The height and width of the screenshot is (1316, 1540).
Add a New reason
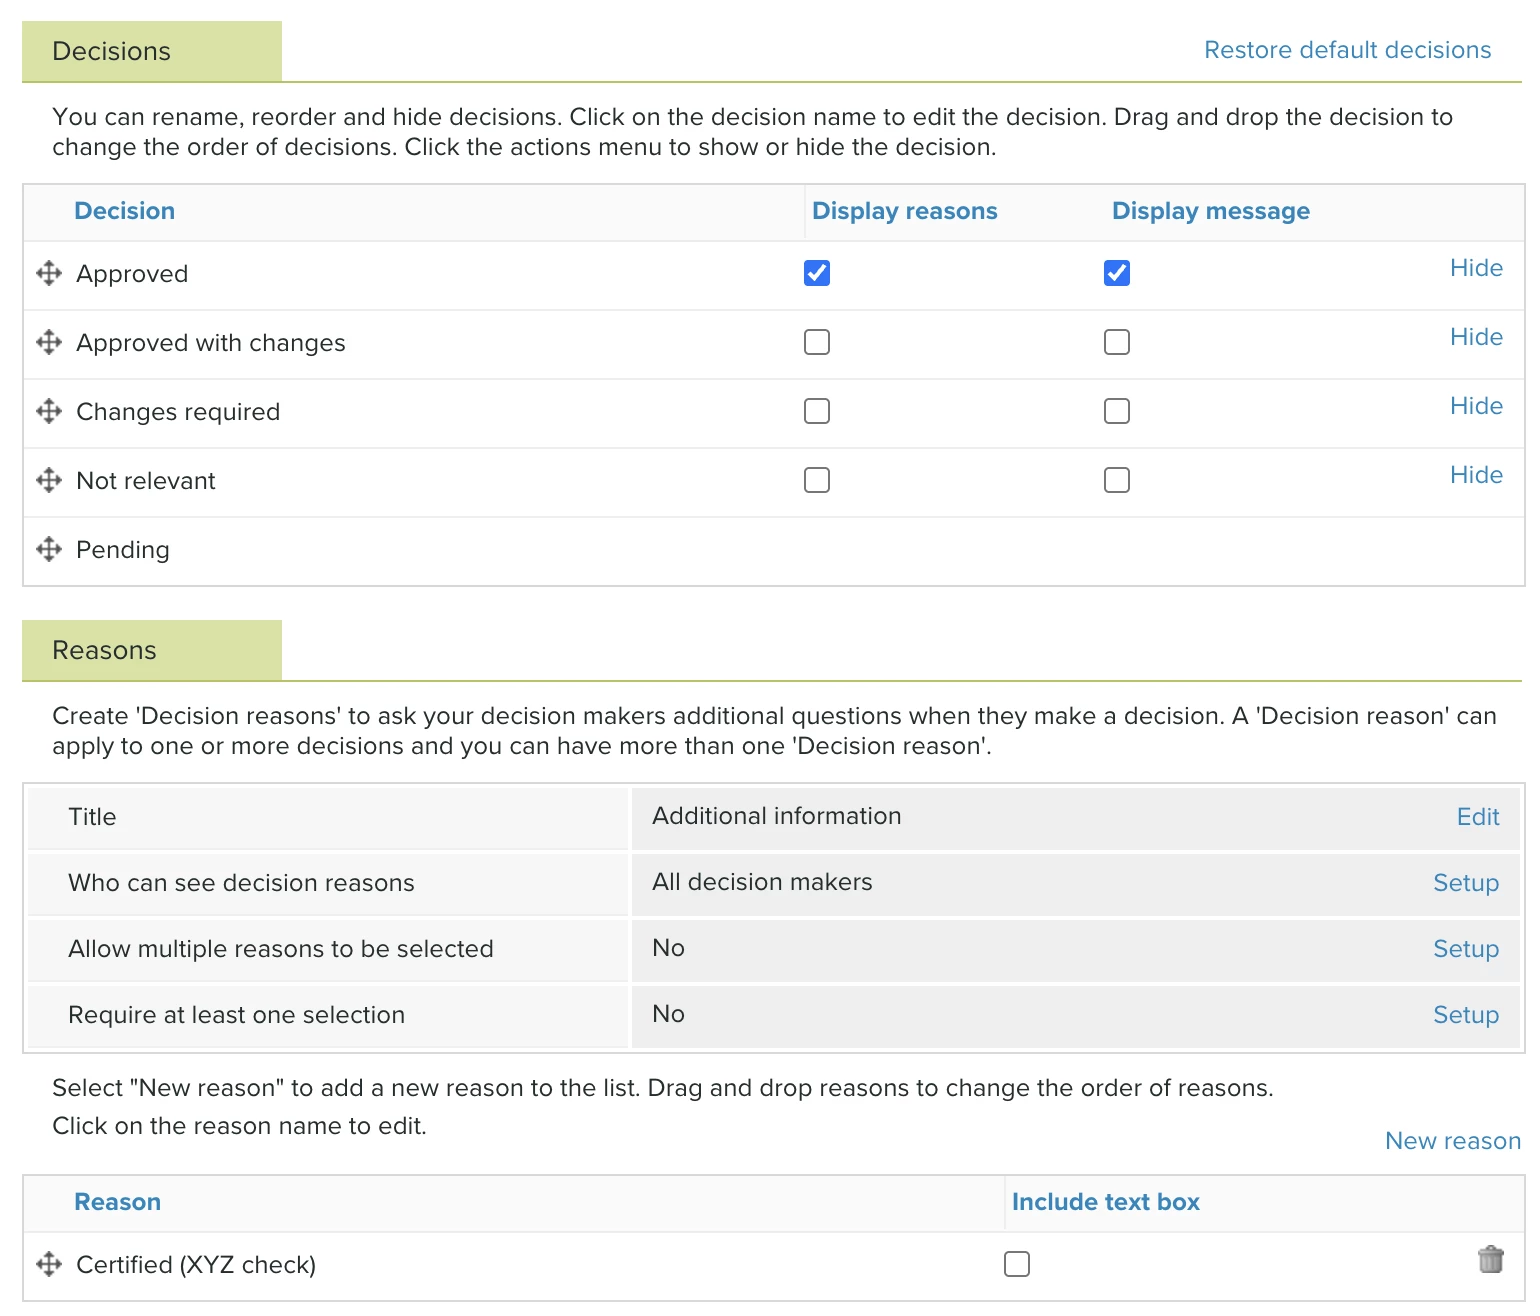tap(1453, 1141)
